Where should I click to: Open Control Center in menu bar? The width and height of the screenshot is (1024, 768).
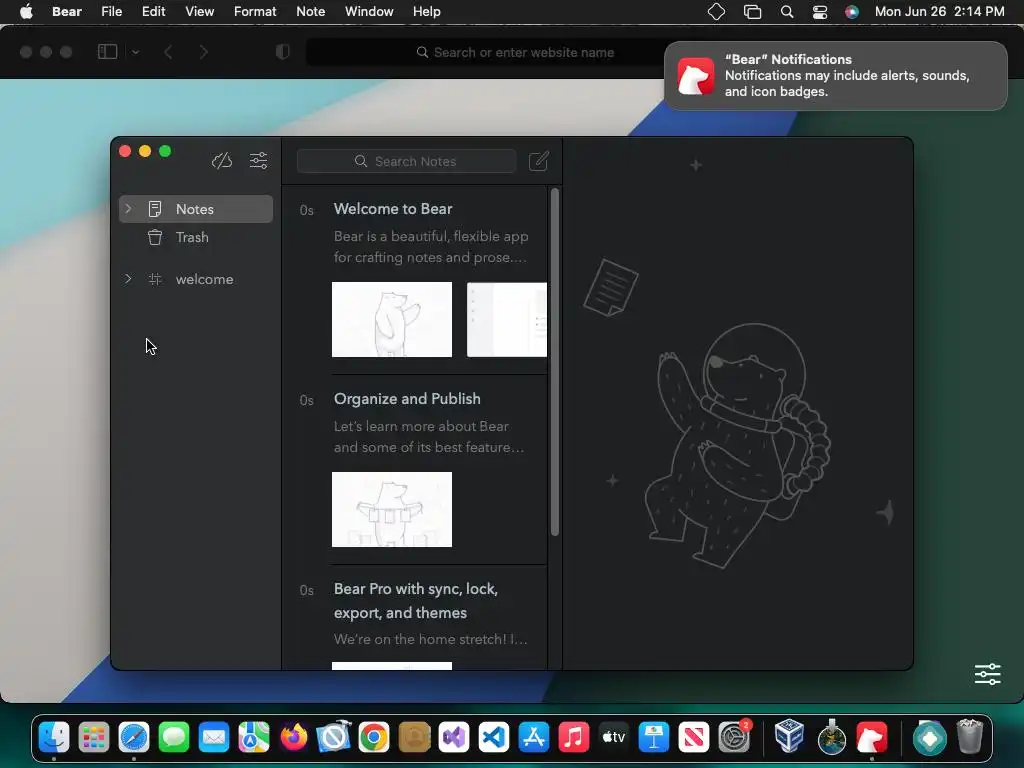coord(820,12)
